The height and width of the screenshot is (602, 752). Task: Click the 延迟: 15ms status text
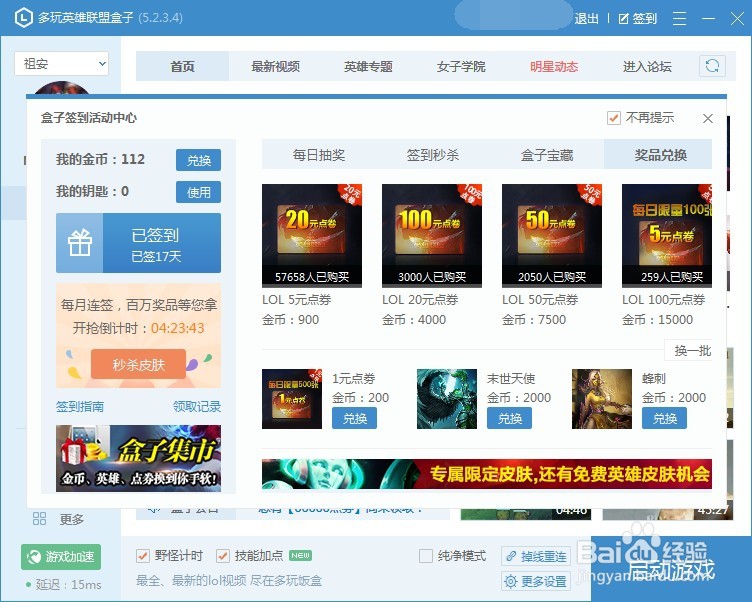(68, 585)
